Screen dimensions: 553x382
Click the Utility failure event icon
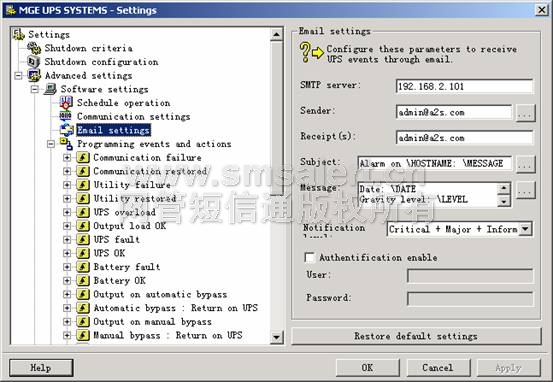coord(83,185)
